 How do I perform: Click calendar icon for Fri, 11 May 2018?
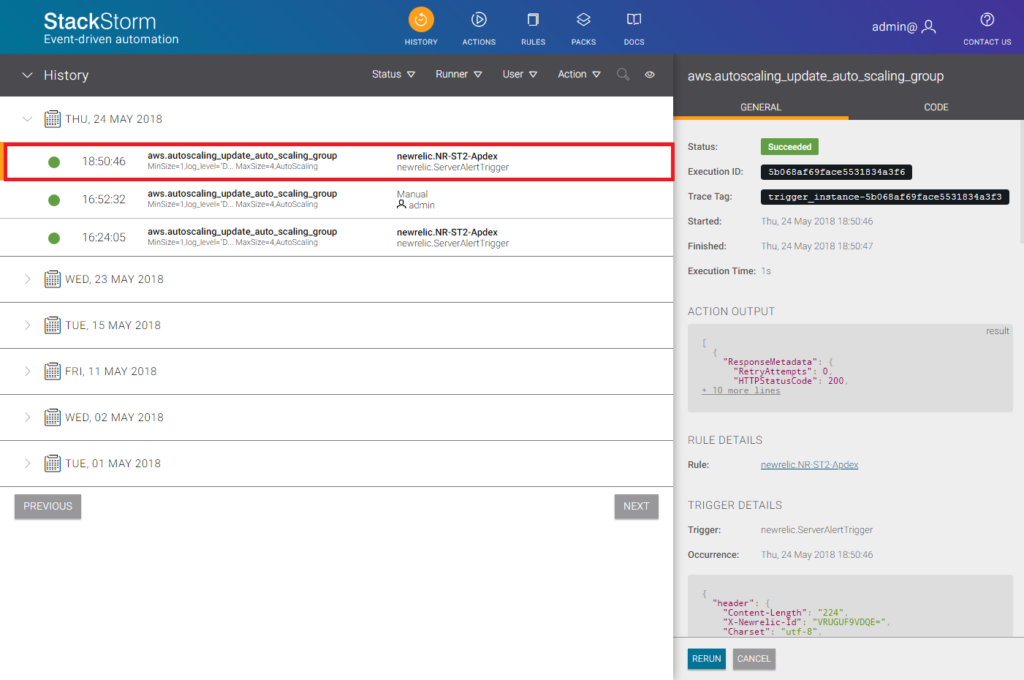(52, 371)
